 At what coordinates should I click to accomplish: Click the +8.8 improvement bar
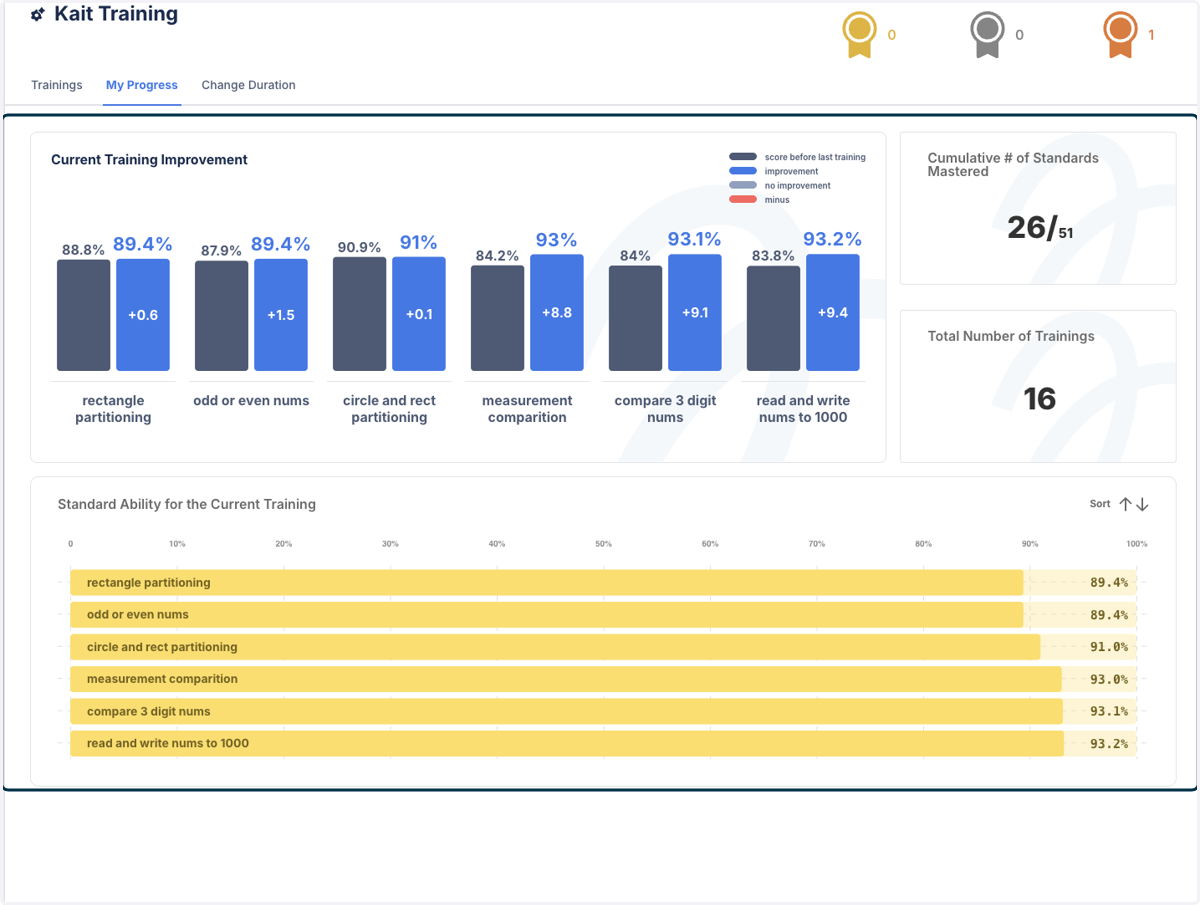pyautogui.click(x=557, y=313)
